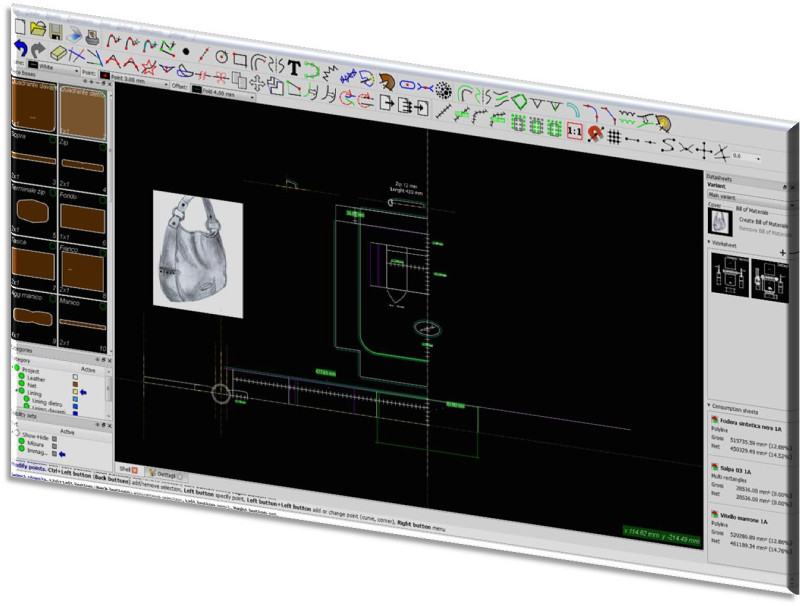Click the New document icon
The height and width of the screenshot is (607, 800).
coord(20,27)
